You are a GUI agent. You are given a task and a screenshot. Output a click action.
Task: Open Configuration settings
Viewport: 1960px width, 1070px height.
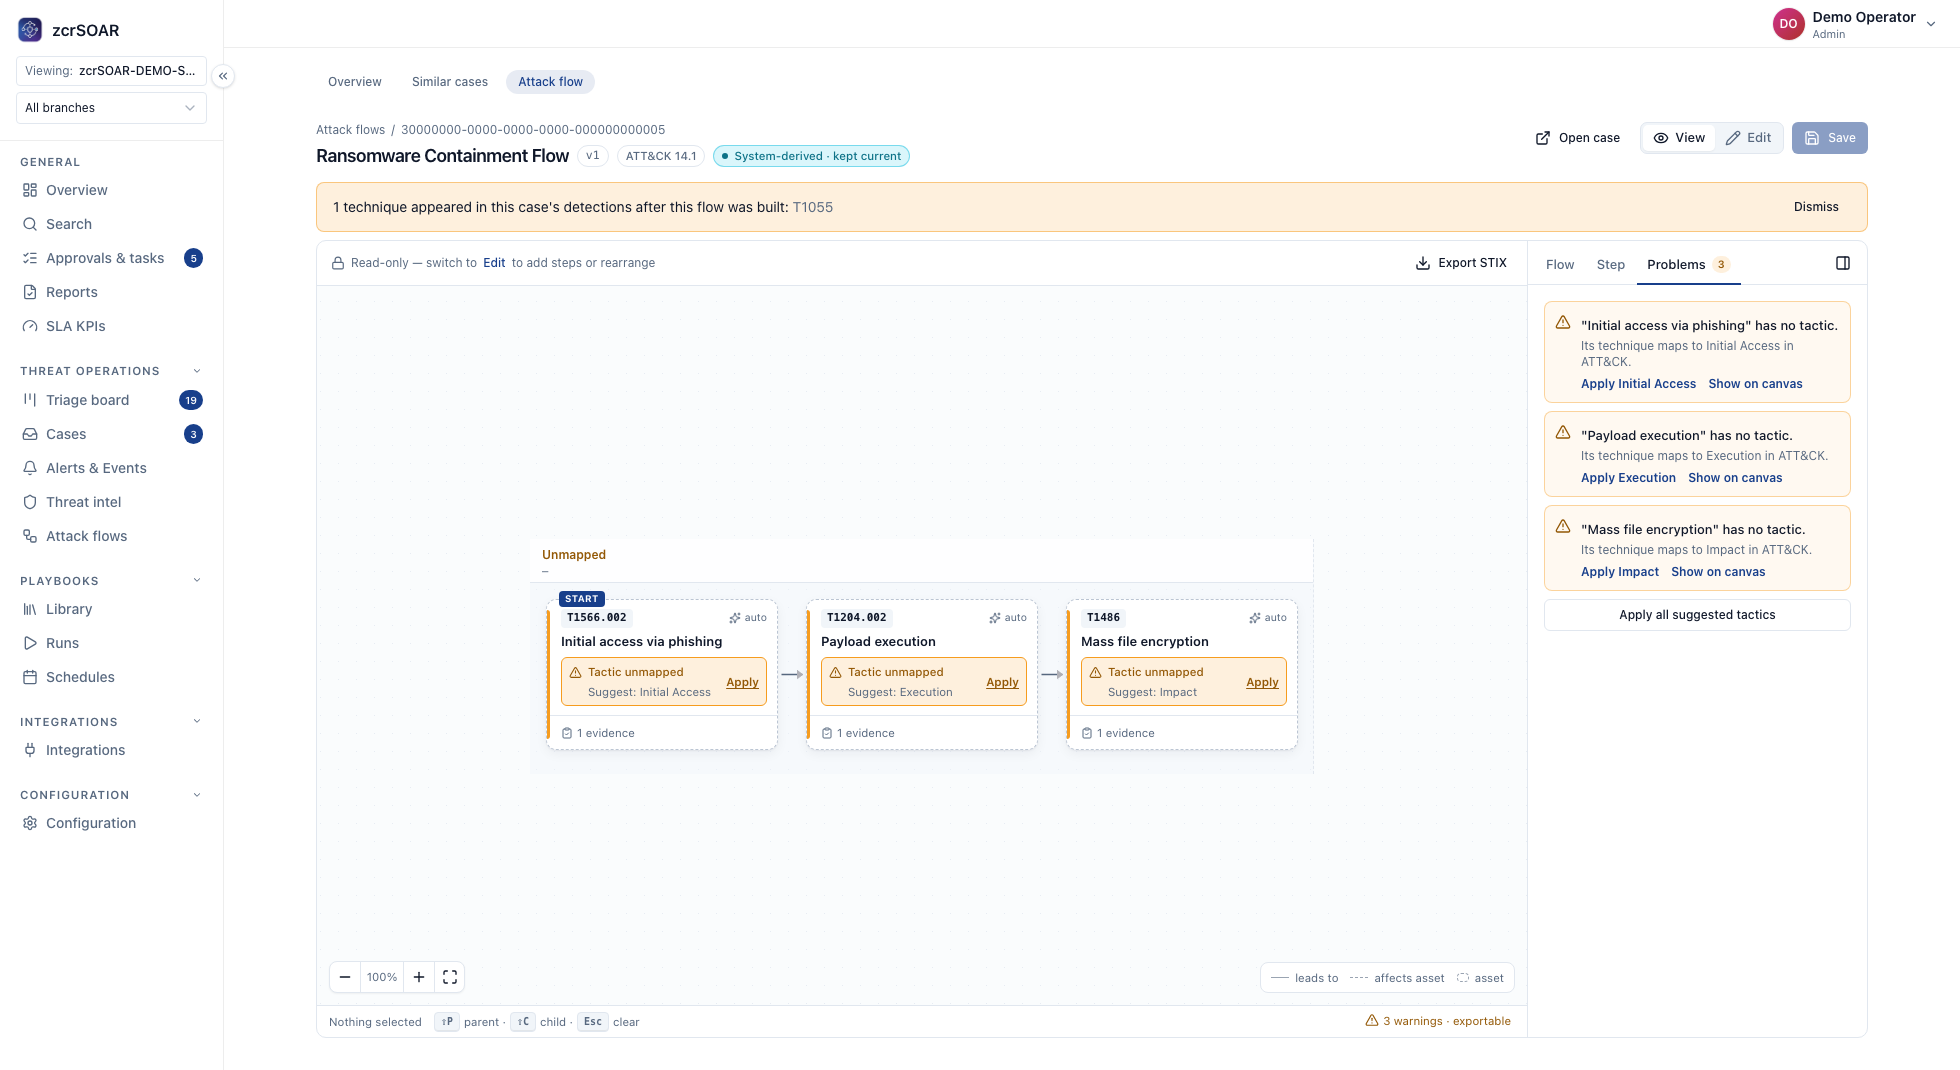click(x=111, y=823)
